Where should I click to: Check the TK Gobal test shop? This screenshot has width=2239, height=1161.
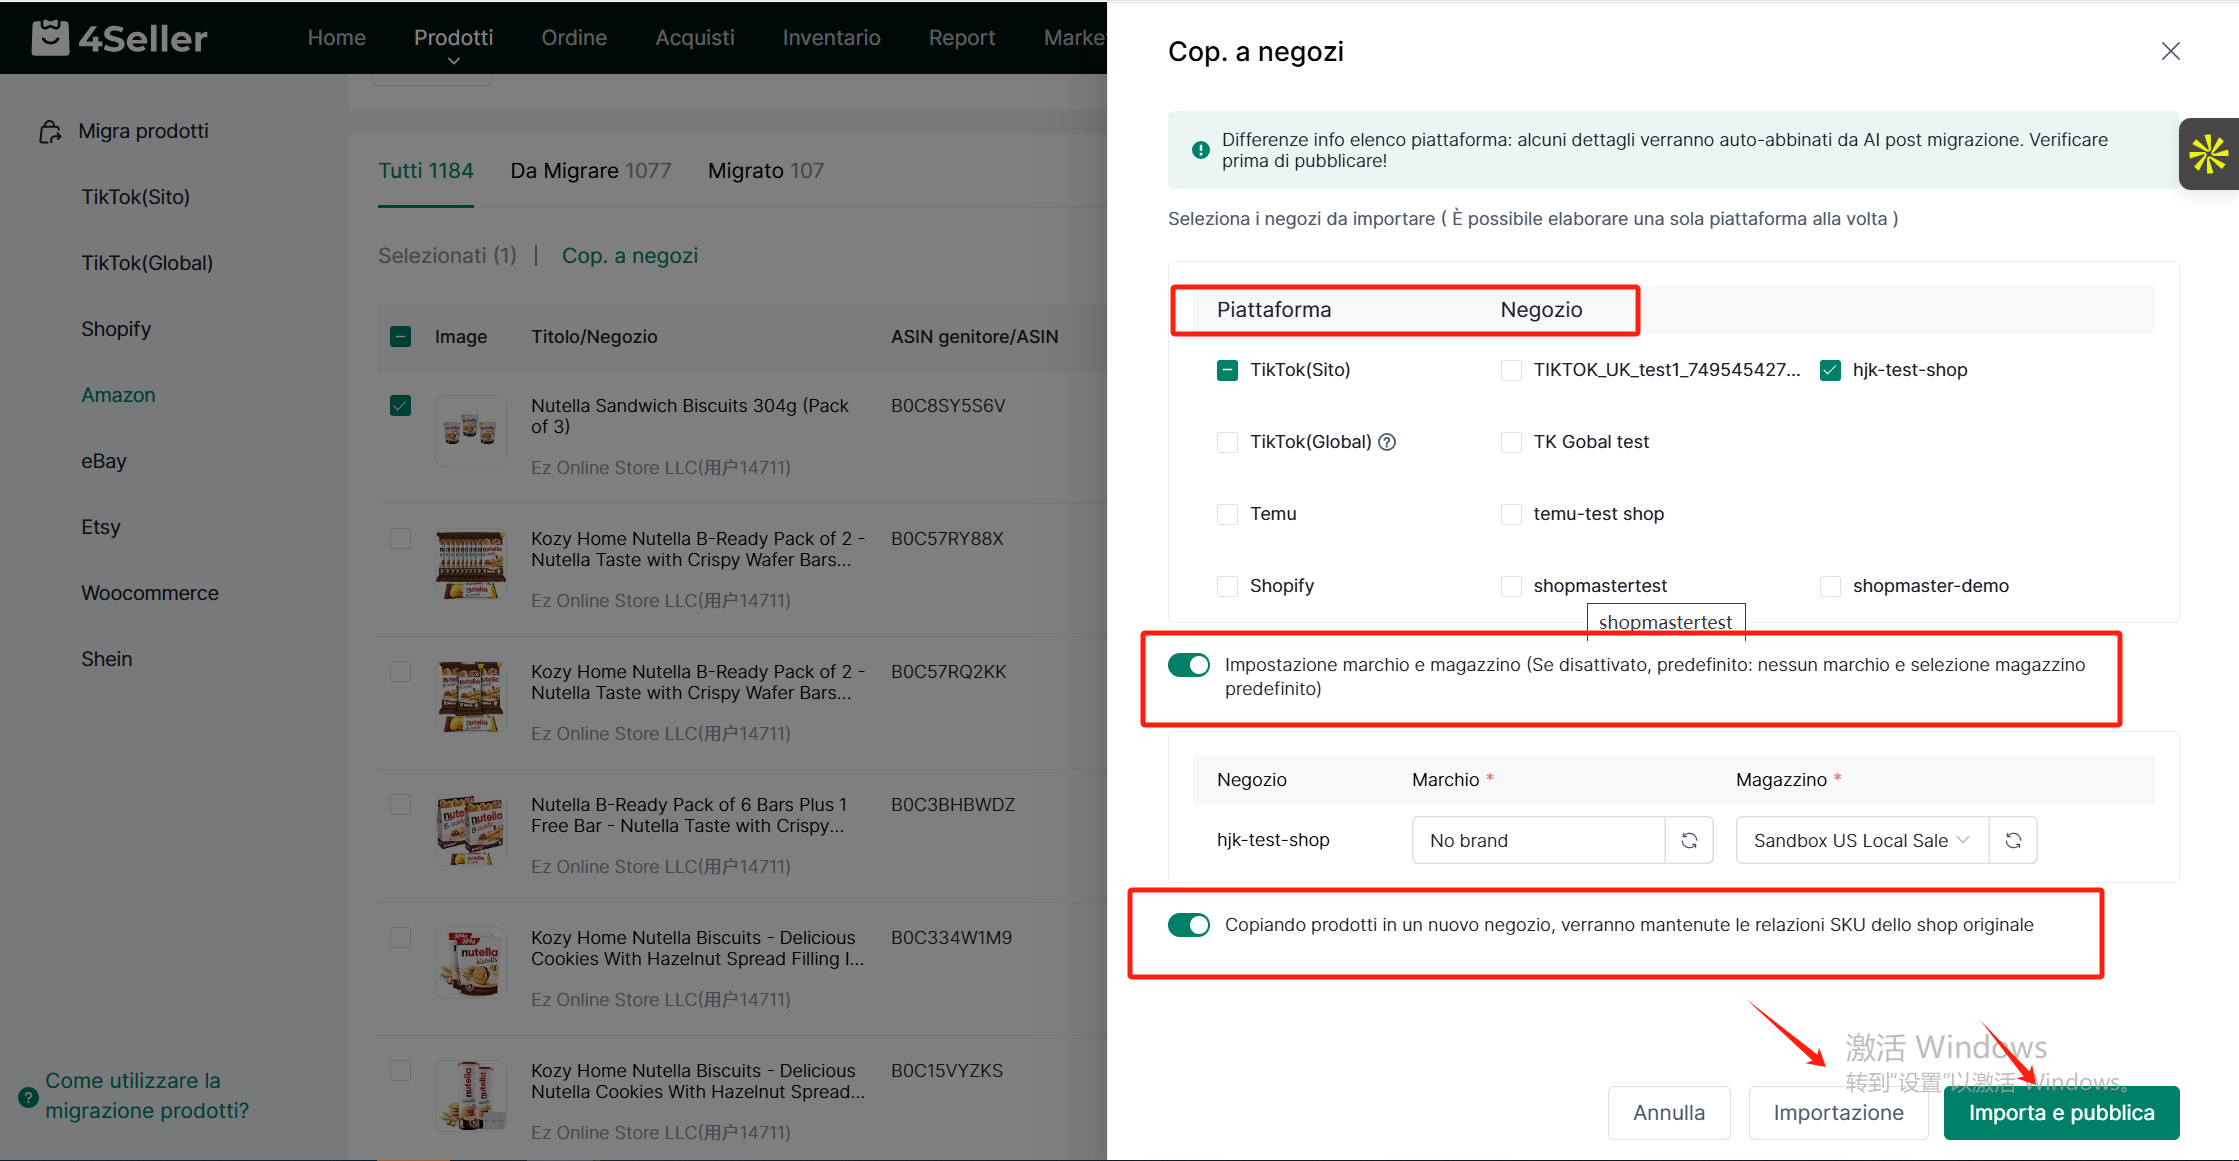[1511, 442]
